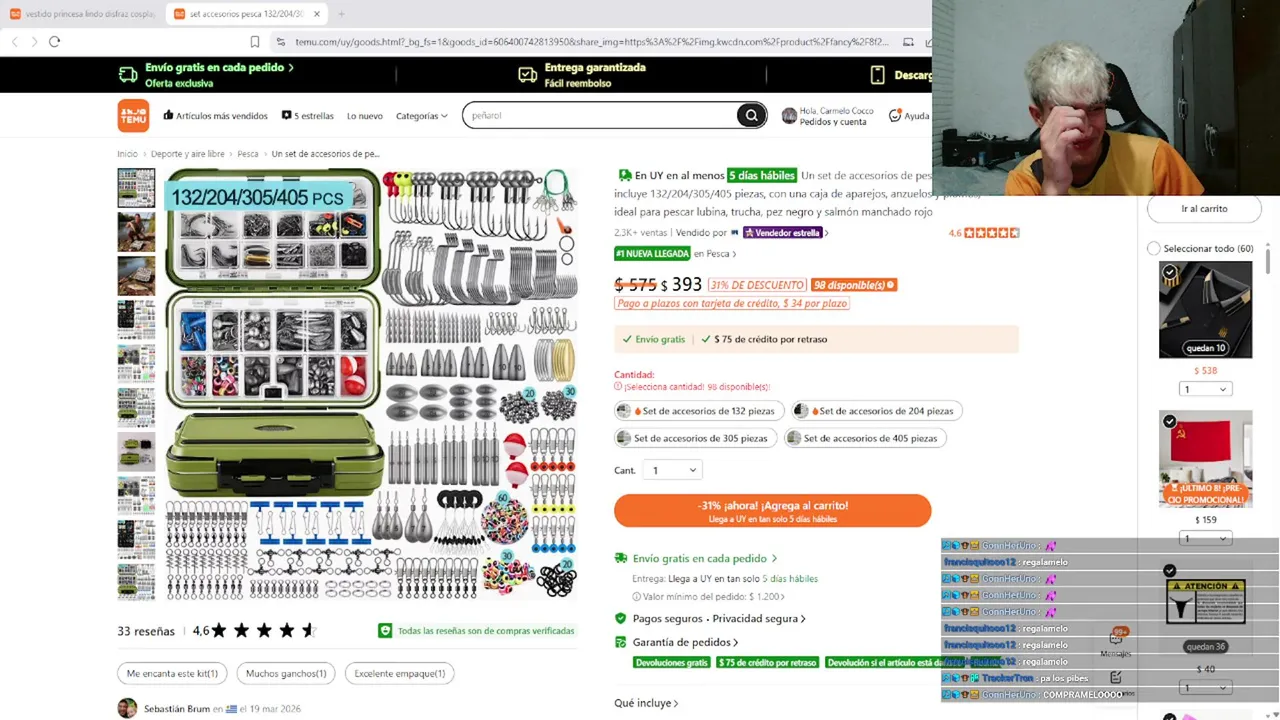The width and height of the screenshot is (1280, 720).
Task: Click the bookmark icon in address bar
Action: click(255, 41)
